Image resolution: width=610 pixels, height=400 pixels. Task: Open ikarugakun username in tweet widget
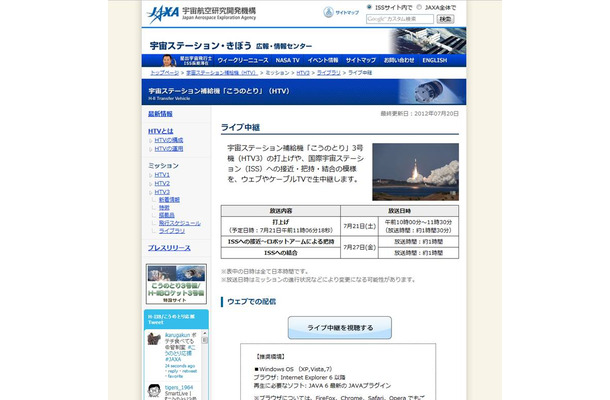[x=177, y=335]
